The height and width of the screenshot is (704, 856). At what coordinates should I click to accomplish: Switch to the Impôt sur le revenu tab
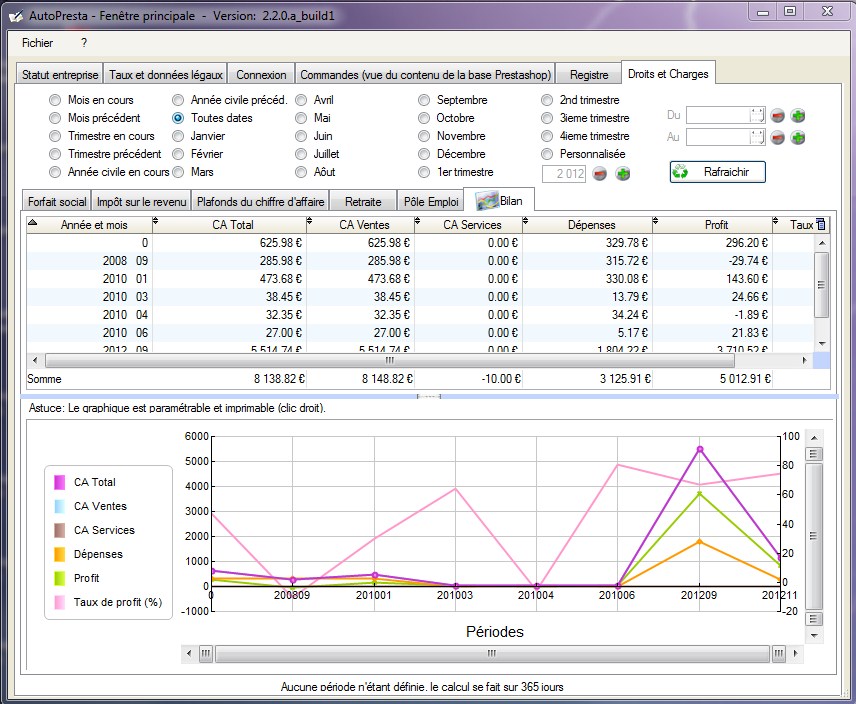click(141, 201)
